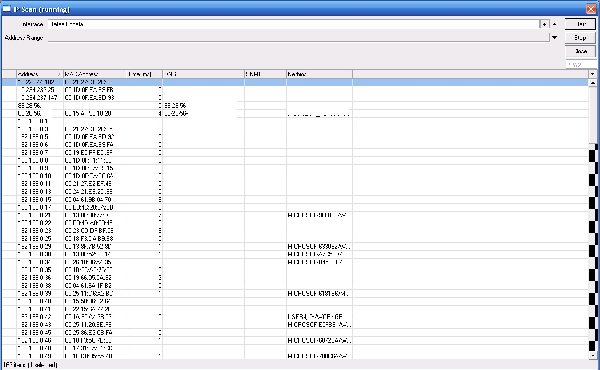This screenshot has height=370, width=600.
Task: Sort by the Time (ms) column header
Action: point(145,74)
